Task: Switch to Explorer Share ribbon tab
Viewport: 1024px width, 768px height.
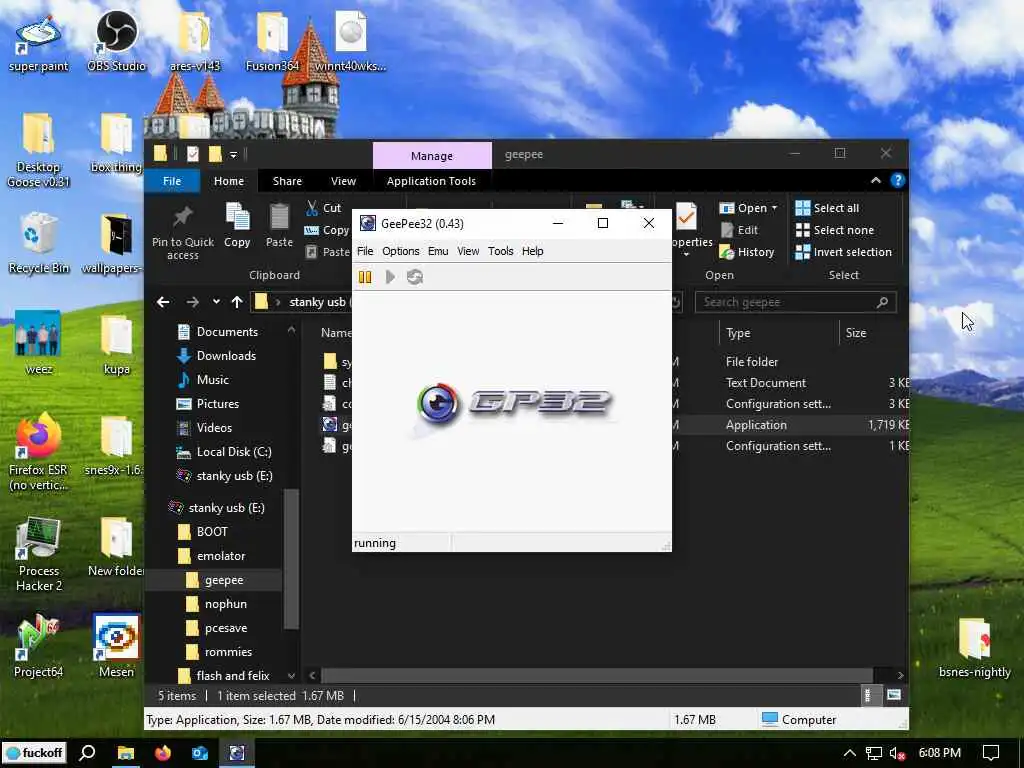Action: click(287, 181)
